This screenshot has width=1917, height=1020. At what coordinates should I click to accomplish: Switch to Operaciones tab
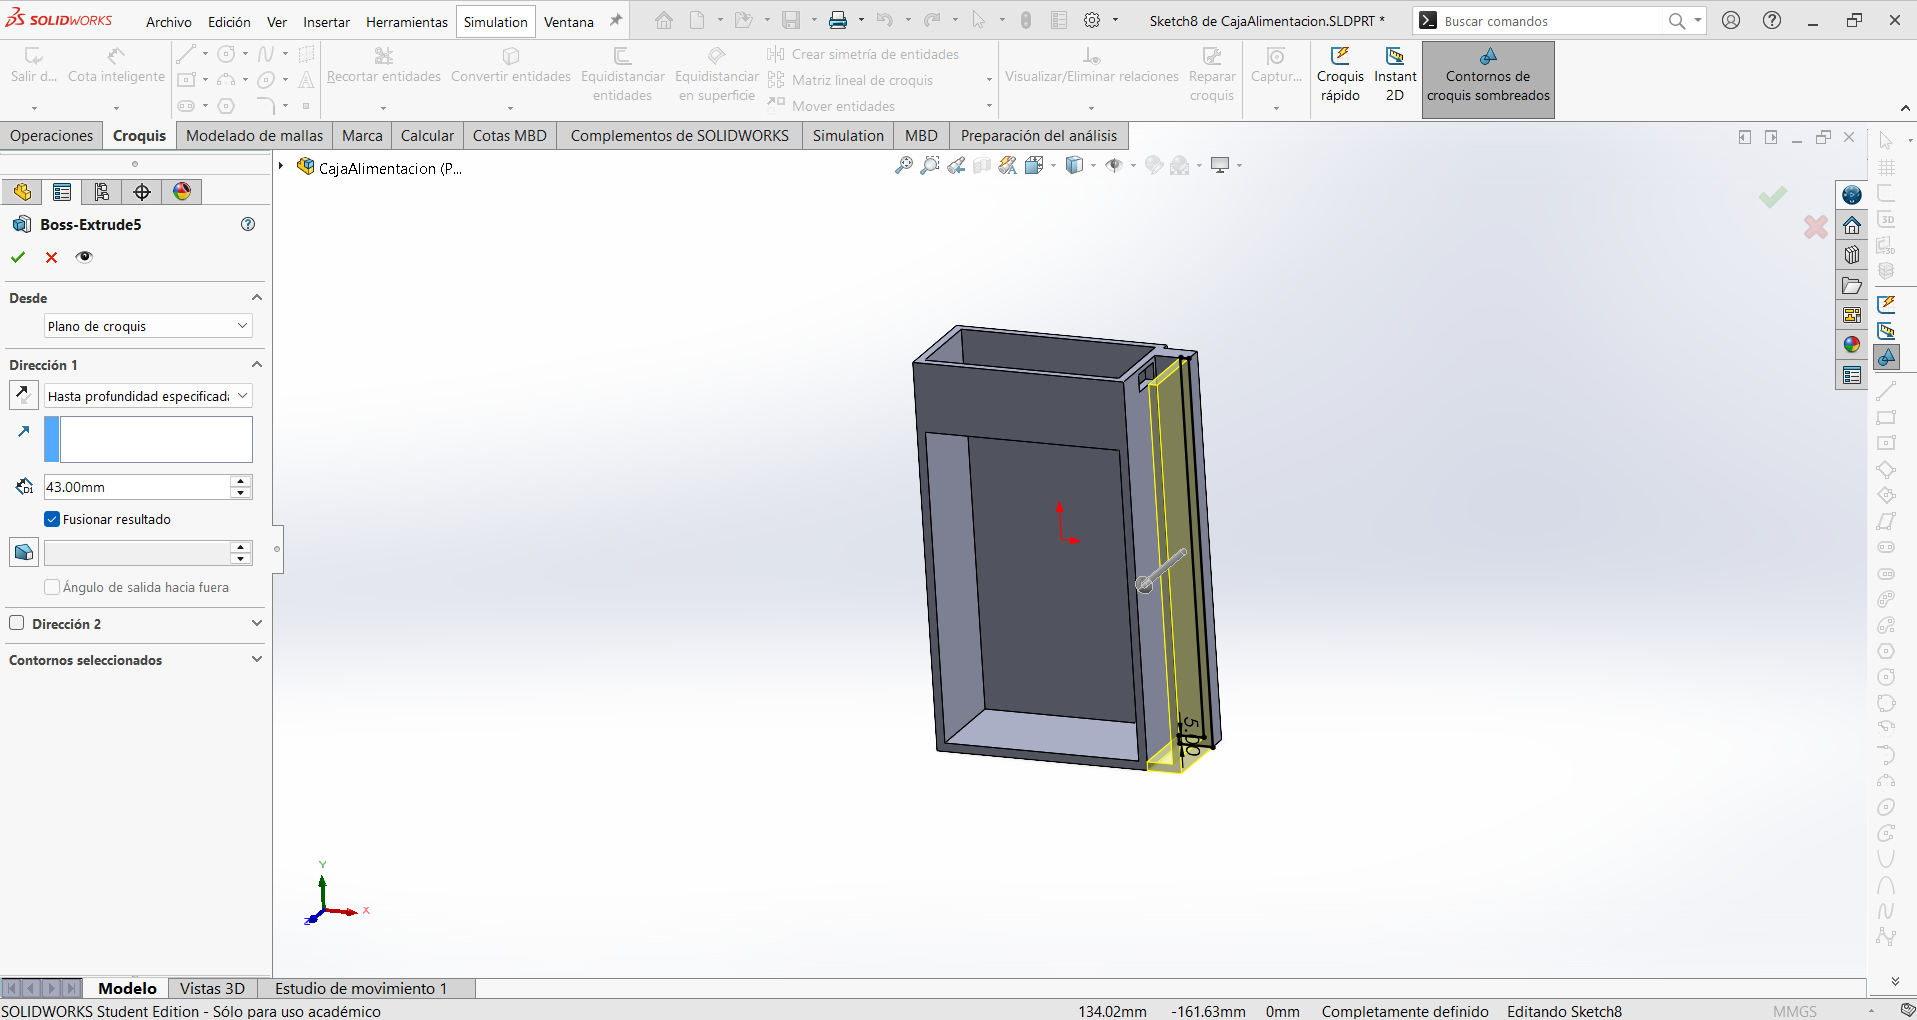coord(52,136)
